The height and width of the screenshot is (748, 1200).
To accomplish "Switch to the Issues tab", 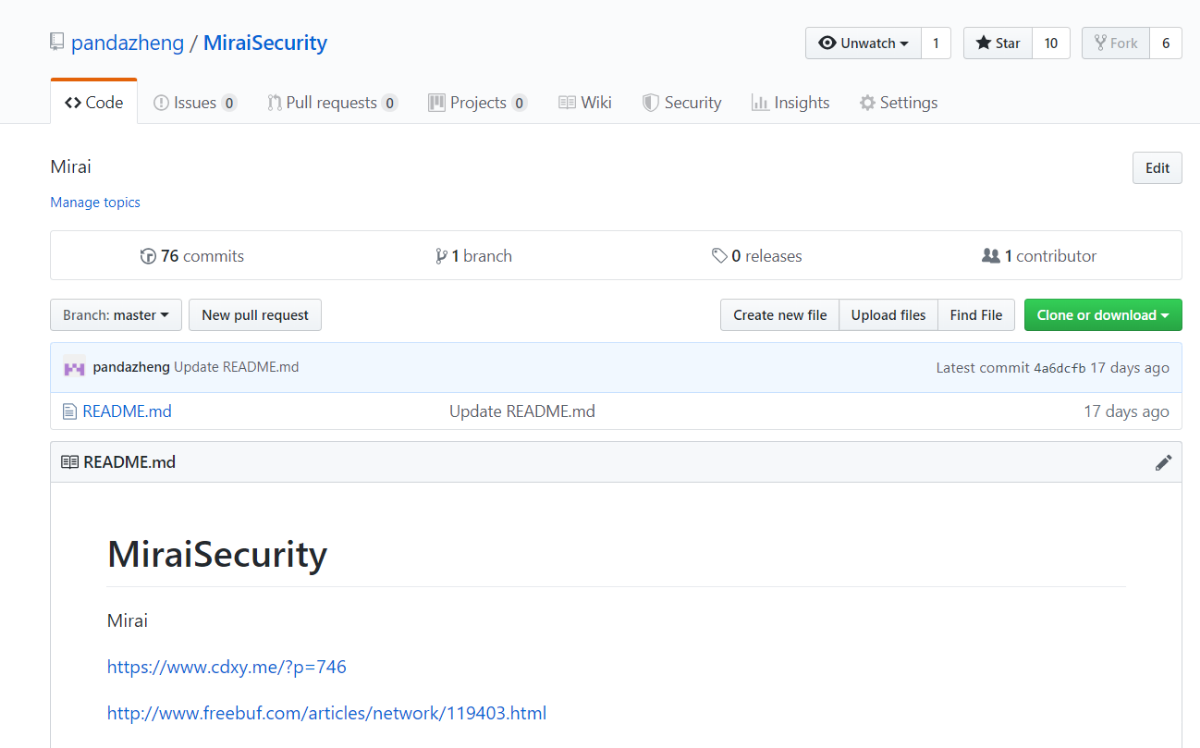I will tap(194, 102).
